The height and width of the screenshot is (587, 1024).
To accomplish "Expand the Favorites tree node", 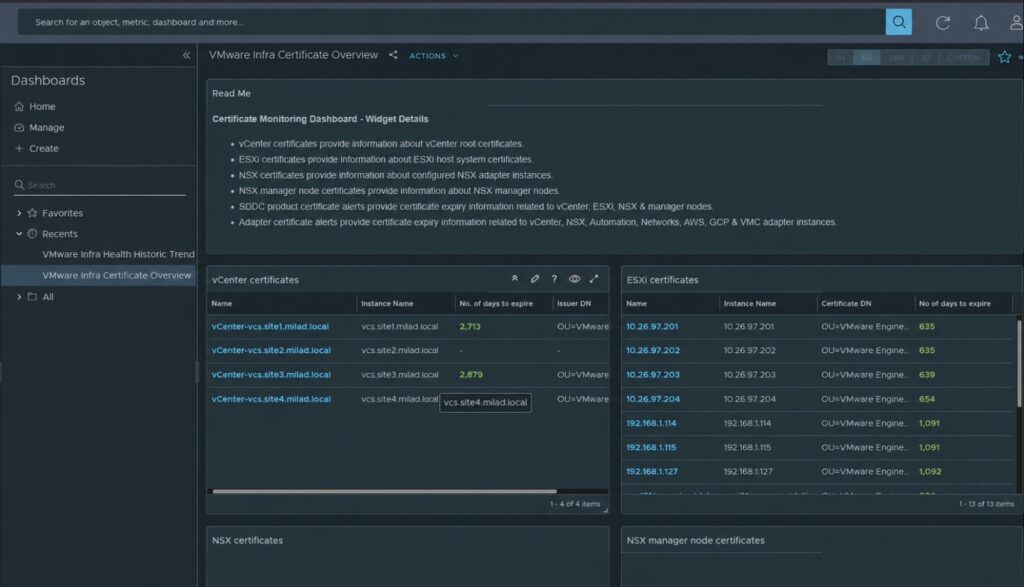I will [x=19, y=213].
